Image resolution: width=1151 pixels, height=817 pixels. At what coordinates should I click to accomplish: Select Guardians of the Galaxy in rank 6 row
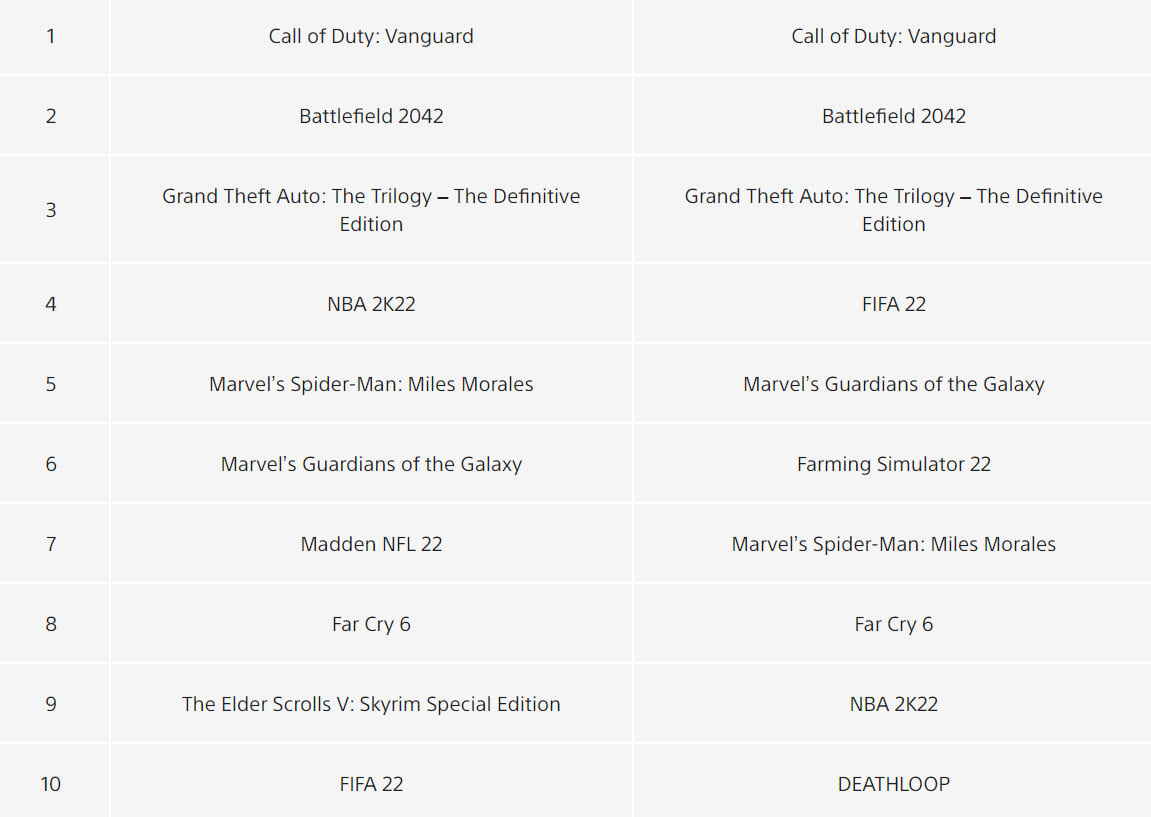[371, 464]
